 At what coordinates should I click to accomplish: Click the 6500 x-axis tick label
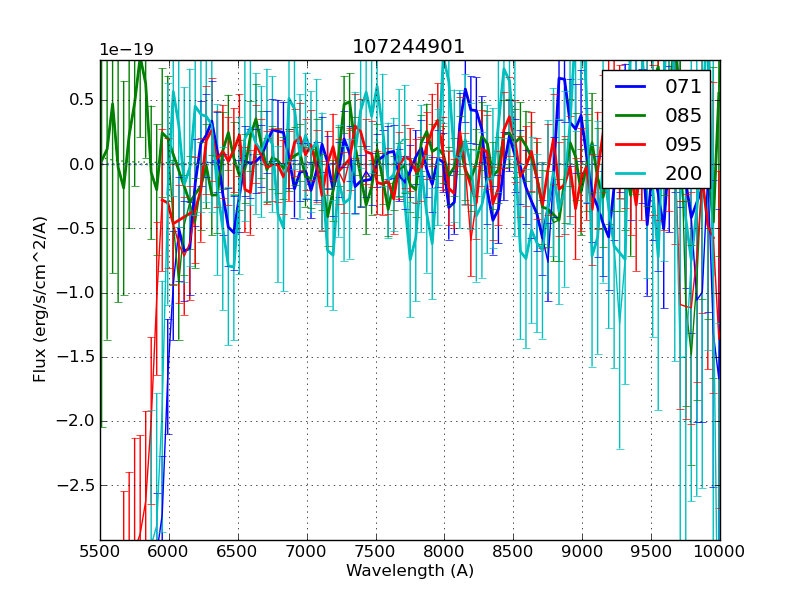click(238, 551)
